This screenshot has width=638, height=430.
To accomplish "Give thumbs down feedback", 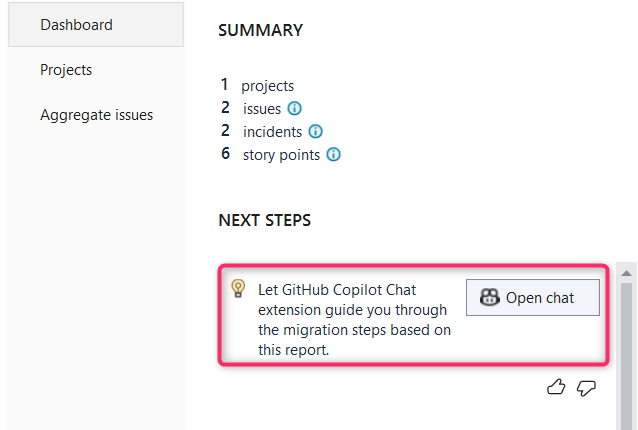I will click(586, 388).
